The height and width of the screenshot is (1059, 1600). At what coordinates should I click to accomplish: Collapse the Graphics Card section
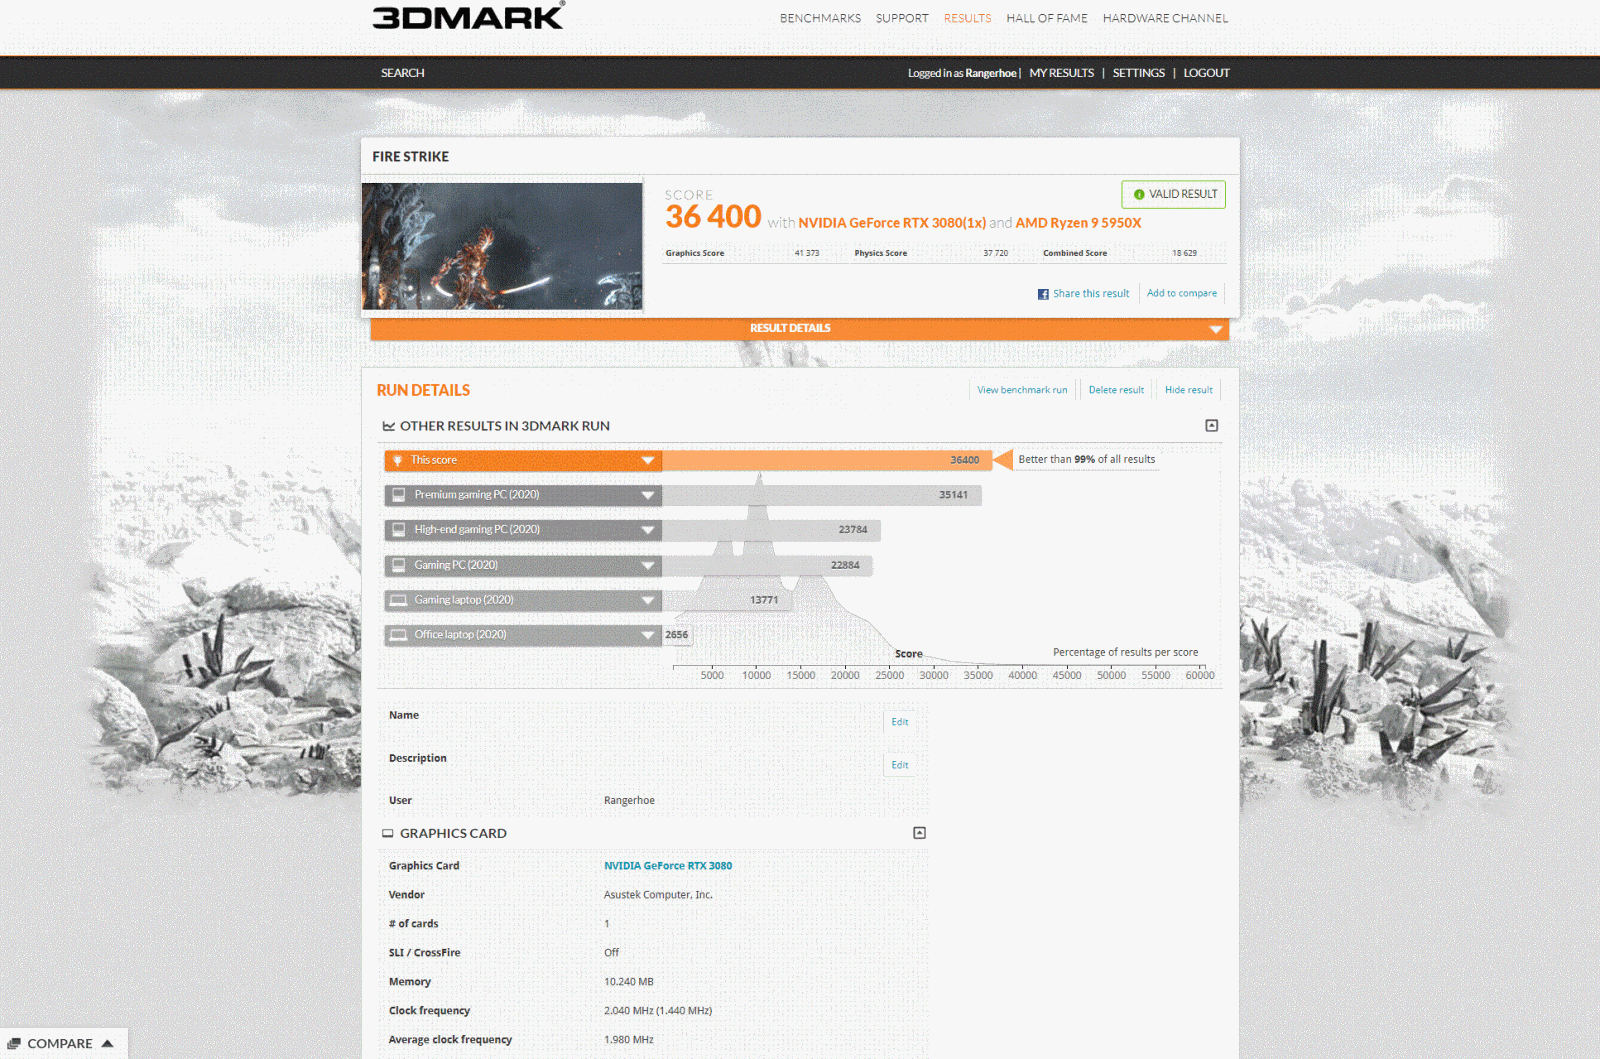pyautogui.click(x=920, y=833)
